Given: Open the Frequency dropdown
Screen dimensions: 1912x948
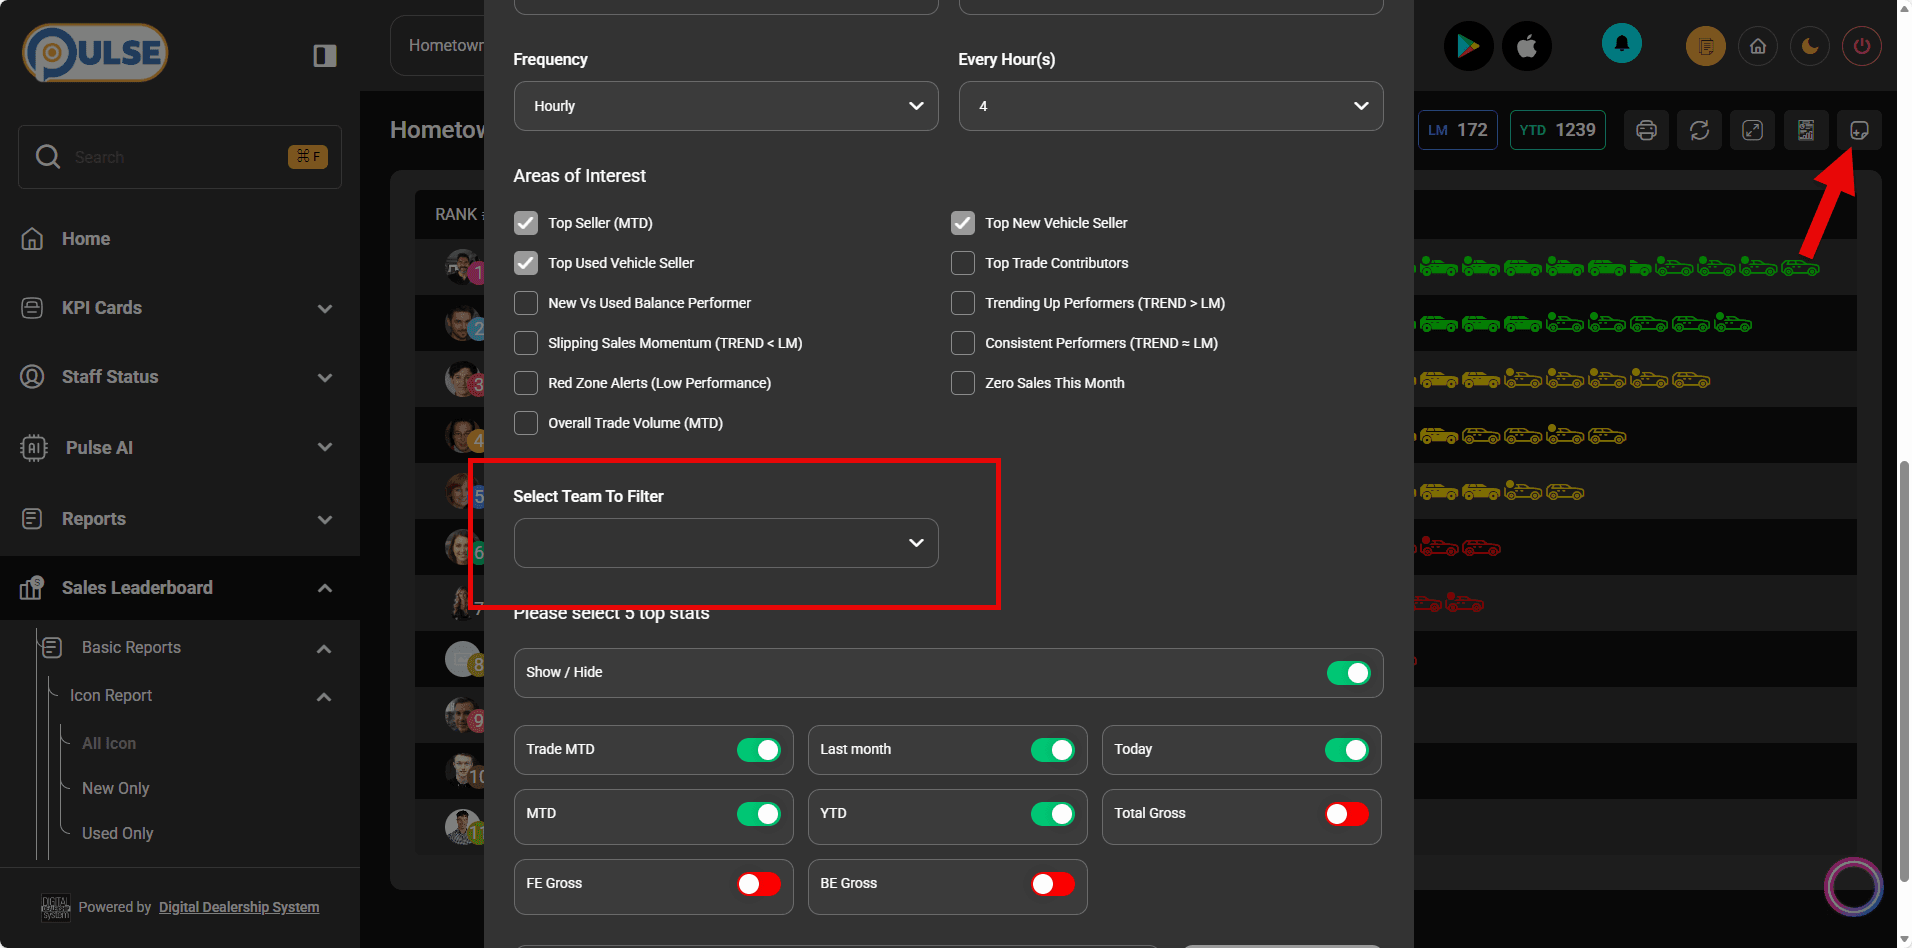Looking at the screenshot, I should 725,106.
